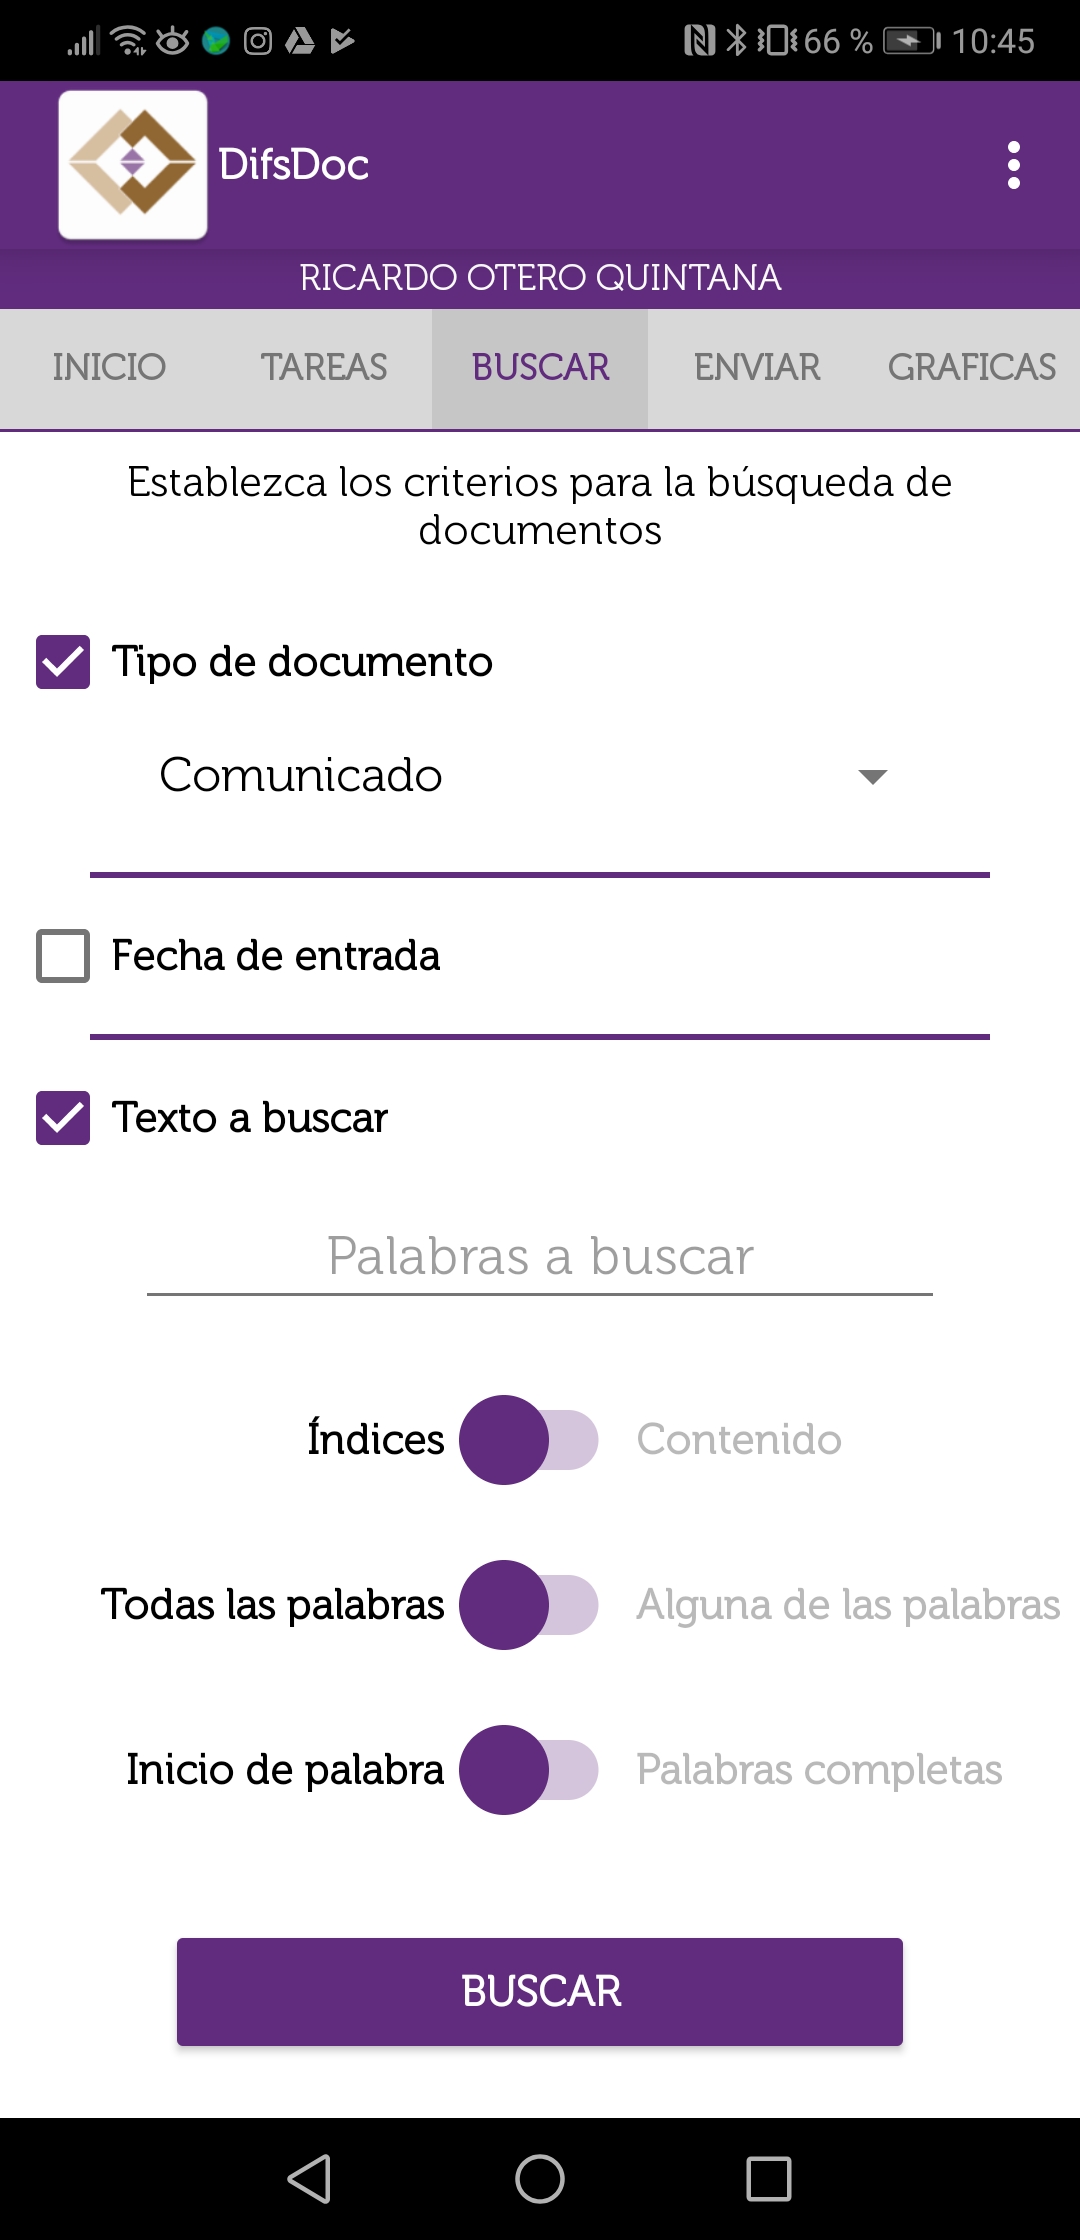
Task: Open the TAREAS tab
Action: click(324, 368)
